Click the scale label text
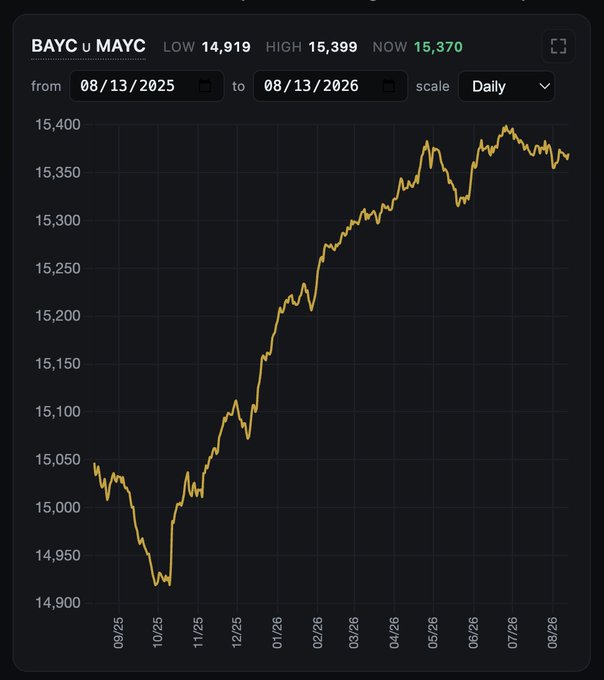The height and width of the screenshot is (680, 604). [x=432, y=86]
